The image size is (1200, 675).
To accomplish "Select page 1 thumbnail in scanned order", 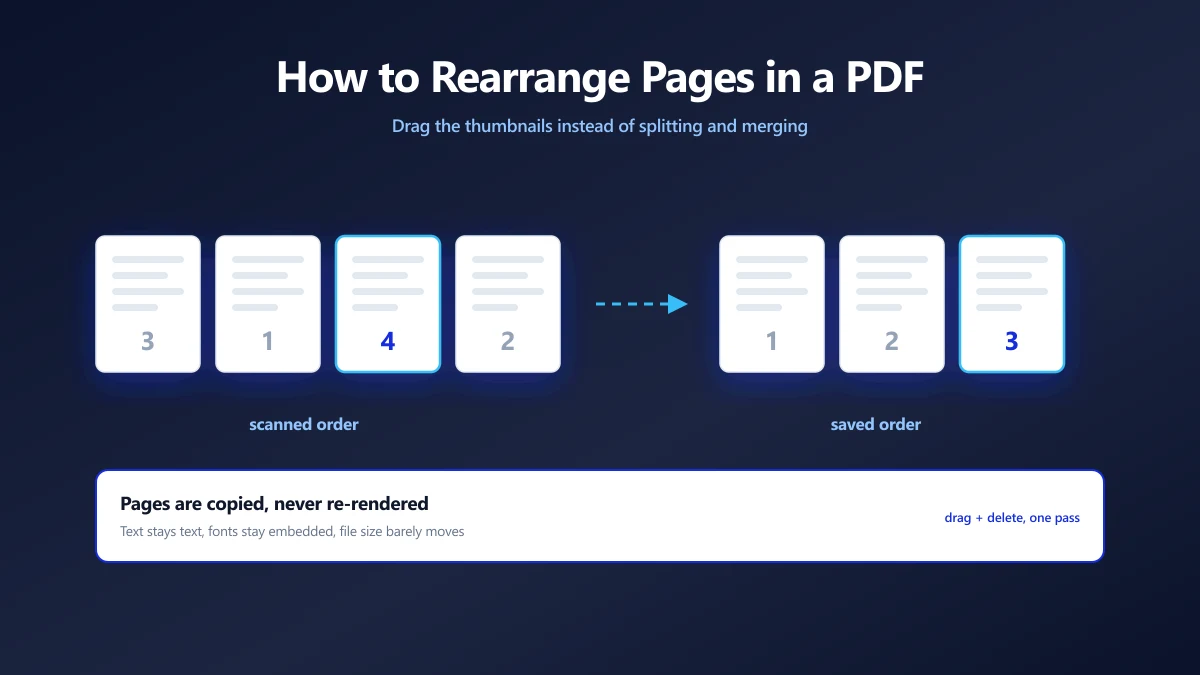I will click(x=268, y=304).
